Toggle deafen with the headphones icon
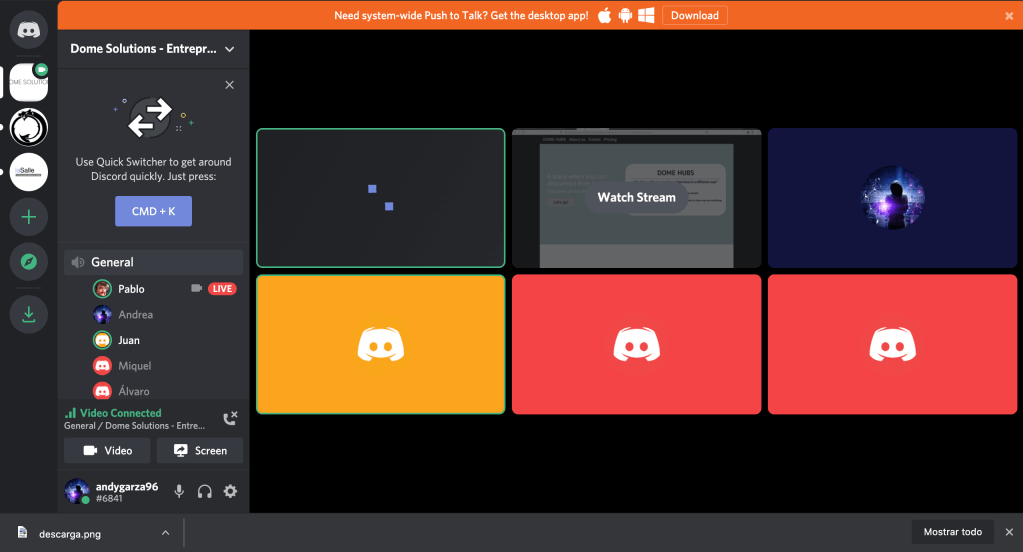 point(205,491)
